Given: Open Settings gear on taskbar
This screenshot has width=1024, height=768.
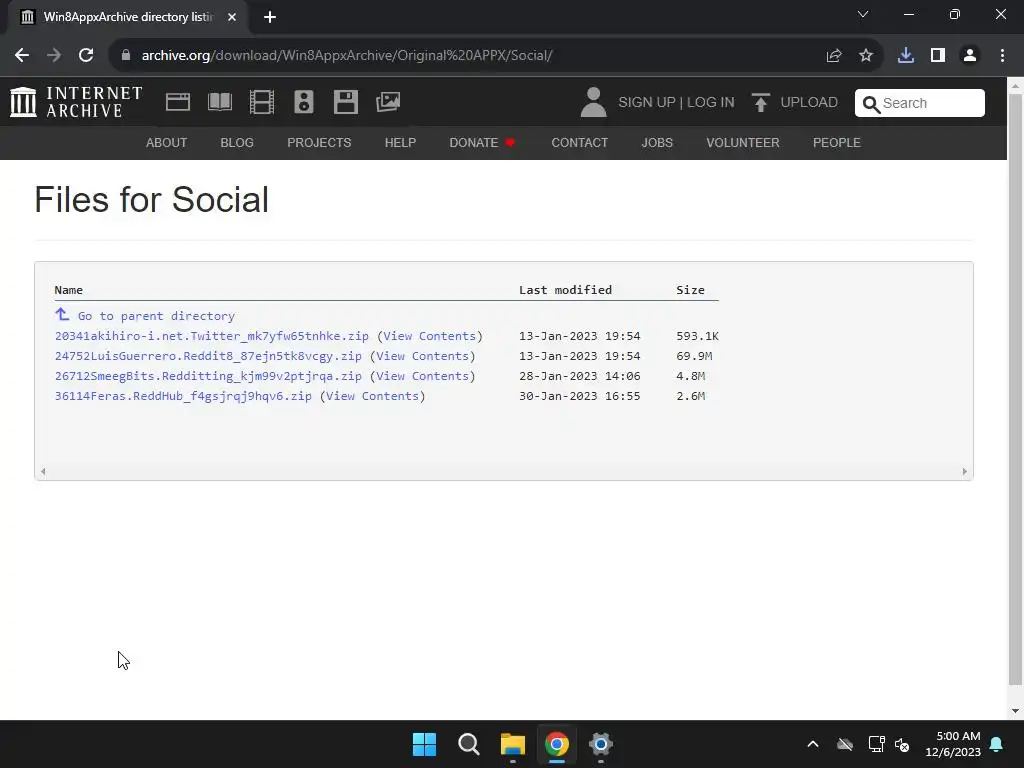Looking at the screenshot, I should click(601, 744).
